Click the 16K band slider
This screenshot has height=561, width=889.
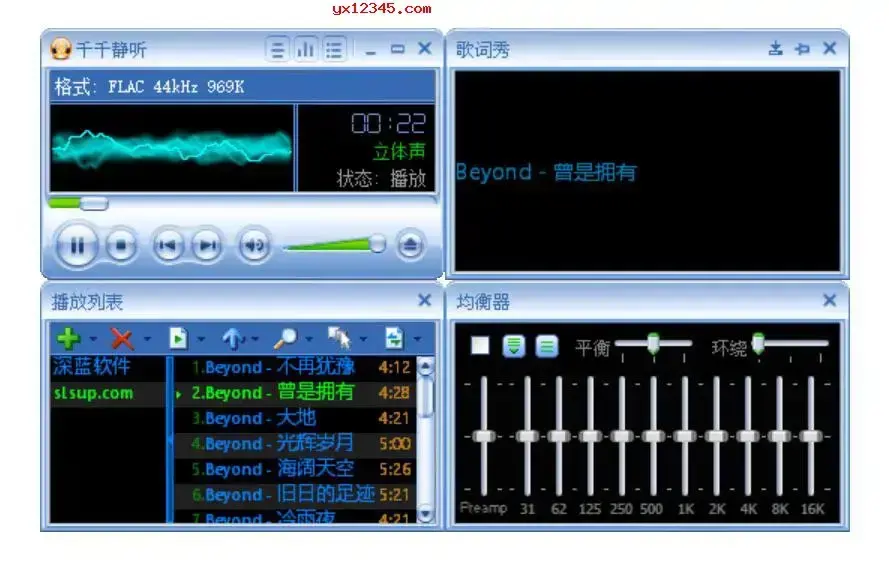click(811, 436)
